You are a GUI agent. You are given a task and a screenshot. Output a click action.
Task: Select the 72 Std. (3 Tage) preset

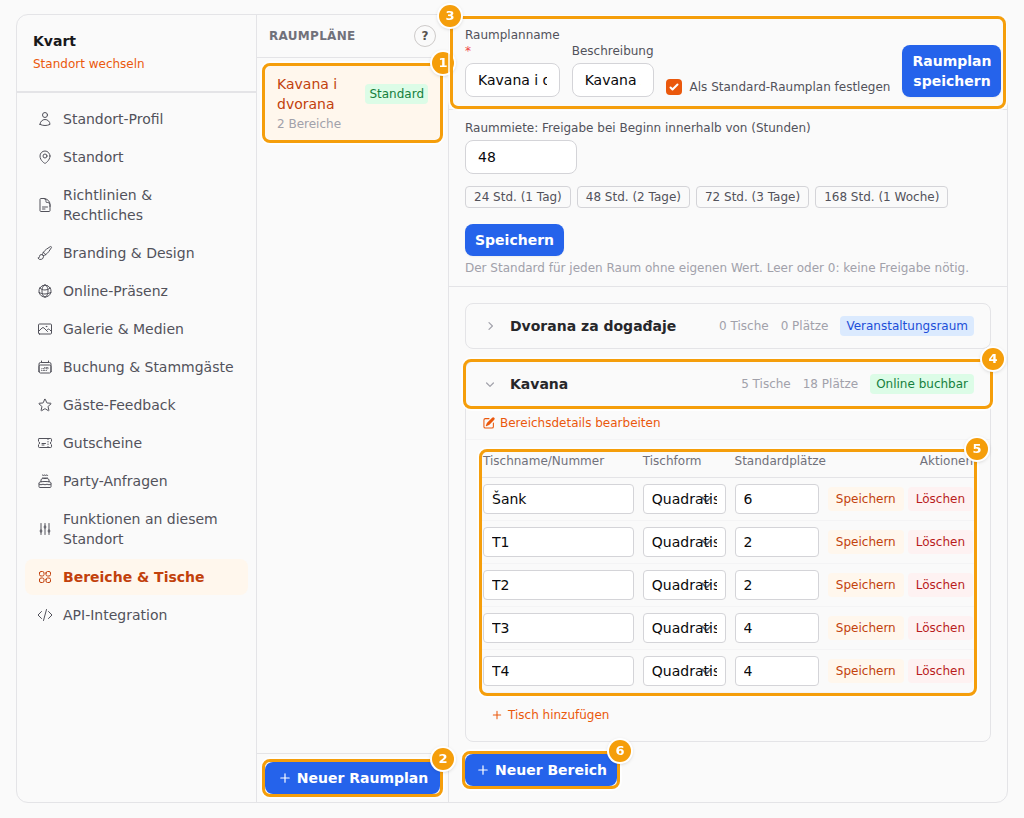(752, 197)
